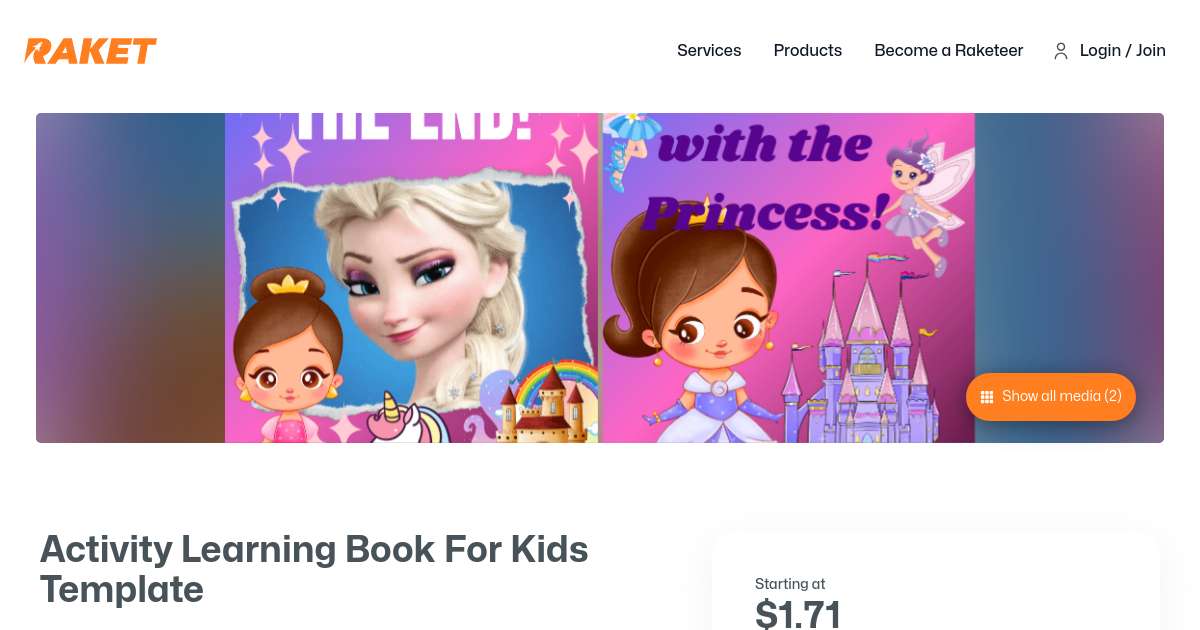Click the grid icon in Show all media
The width and height of the screenshot is (1200, 630).
pyautogui.click(x=987, y=397)
